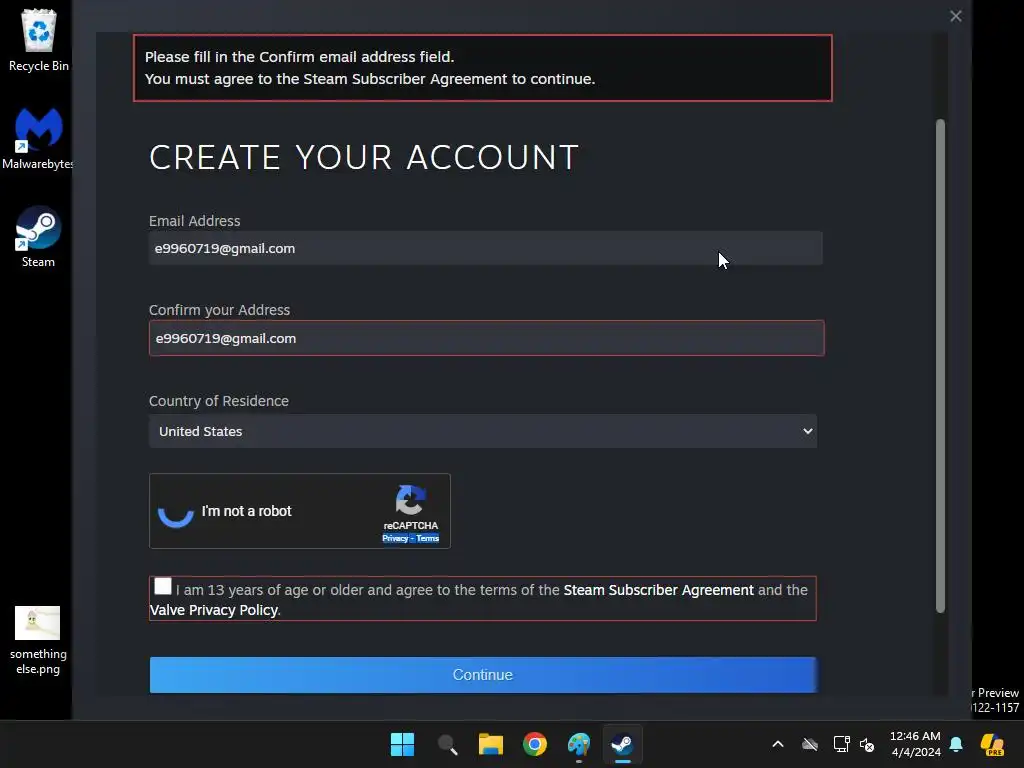Click into the Email Address field
1024x768 pixels.
pyautogui.click(x=485, y=248)
